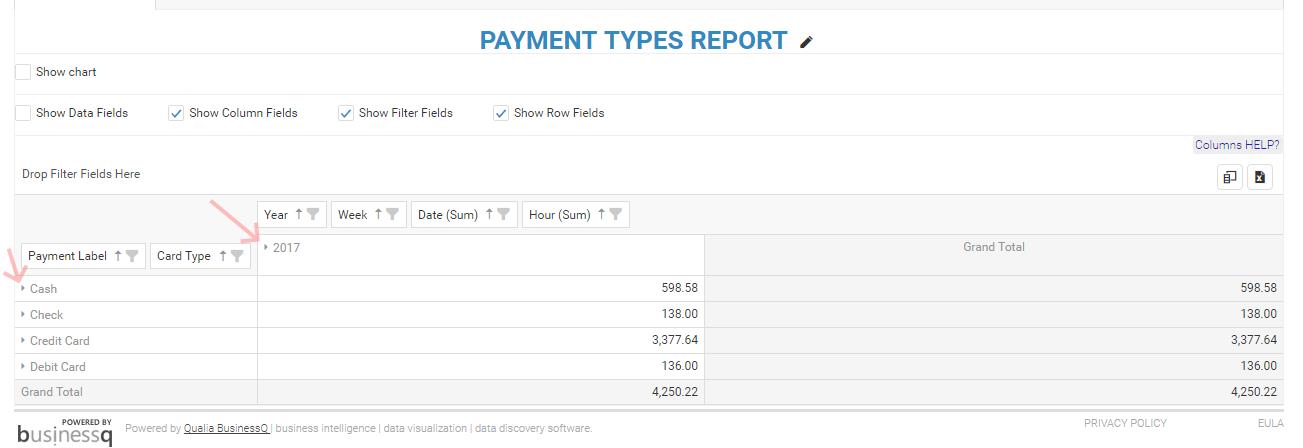Uncheck Show Column Fields

(176, 113)
